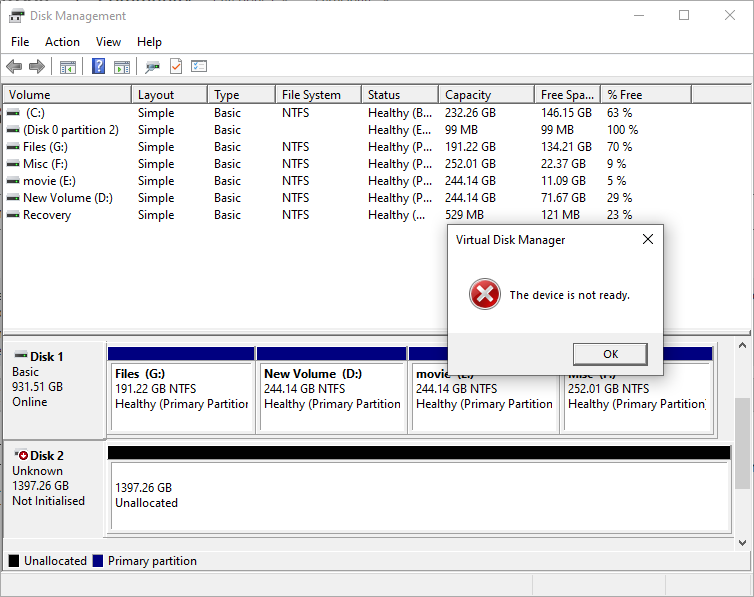Click the scroll up arrow in disk pane
This screenshot has height=597, width=754.
(x=742, y=345)
